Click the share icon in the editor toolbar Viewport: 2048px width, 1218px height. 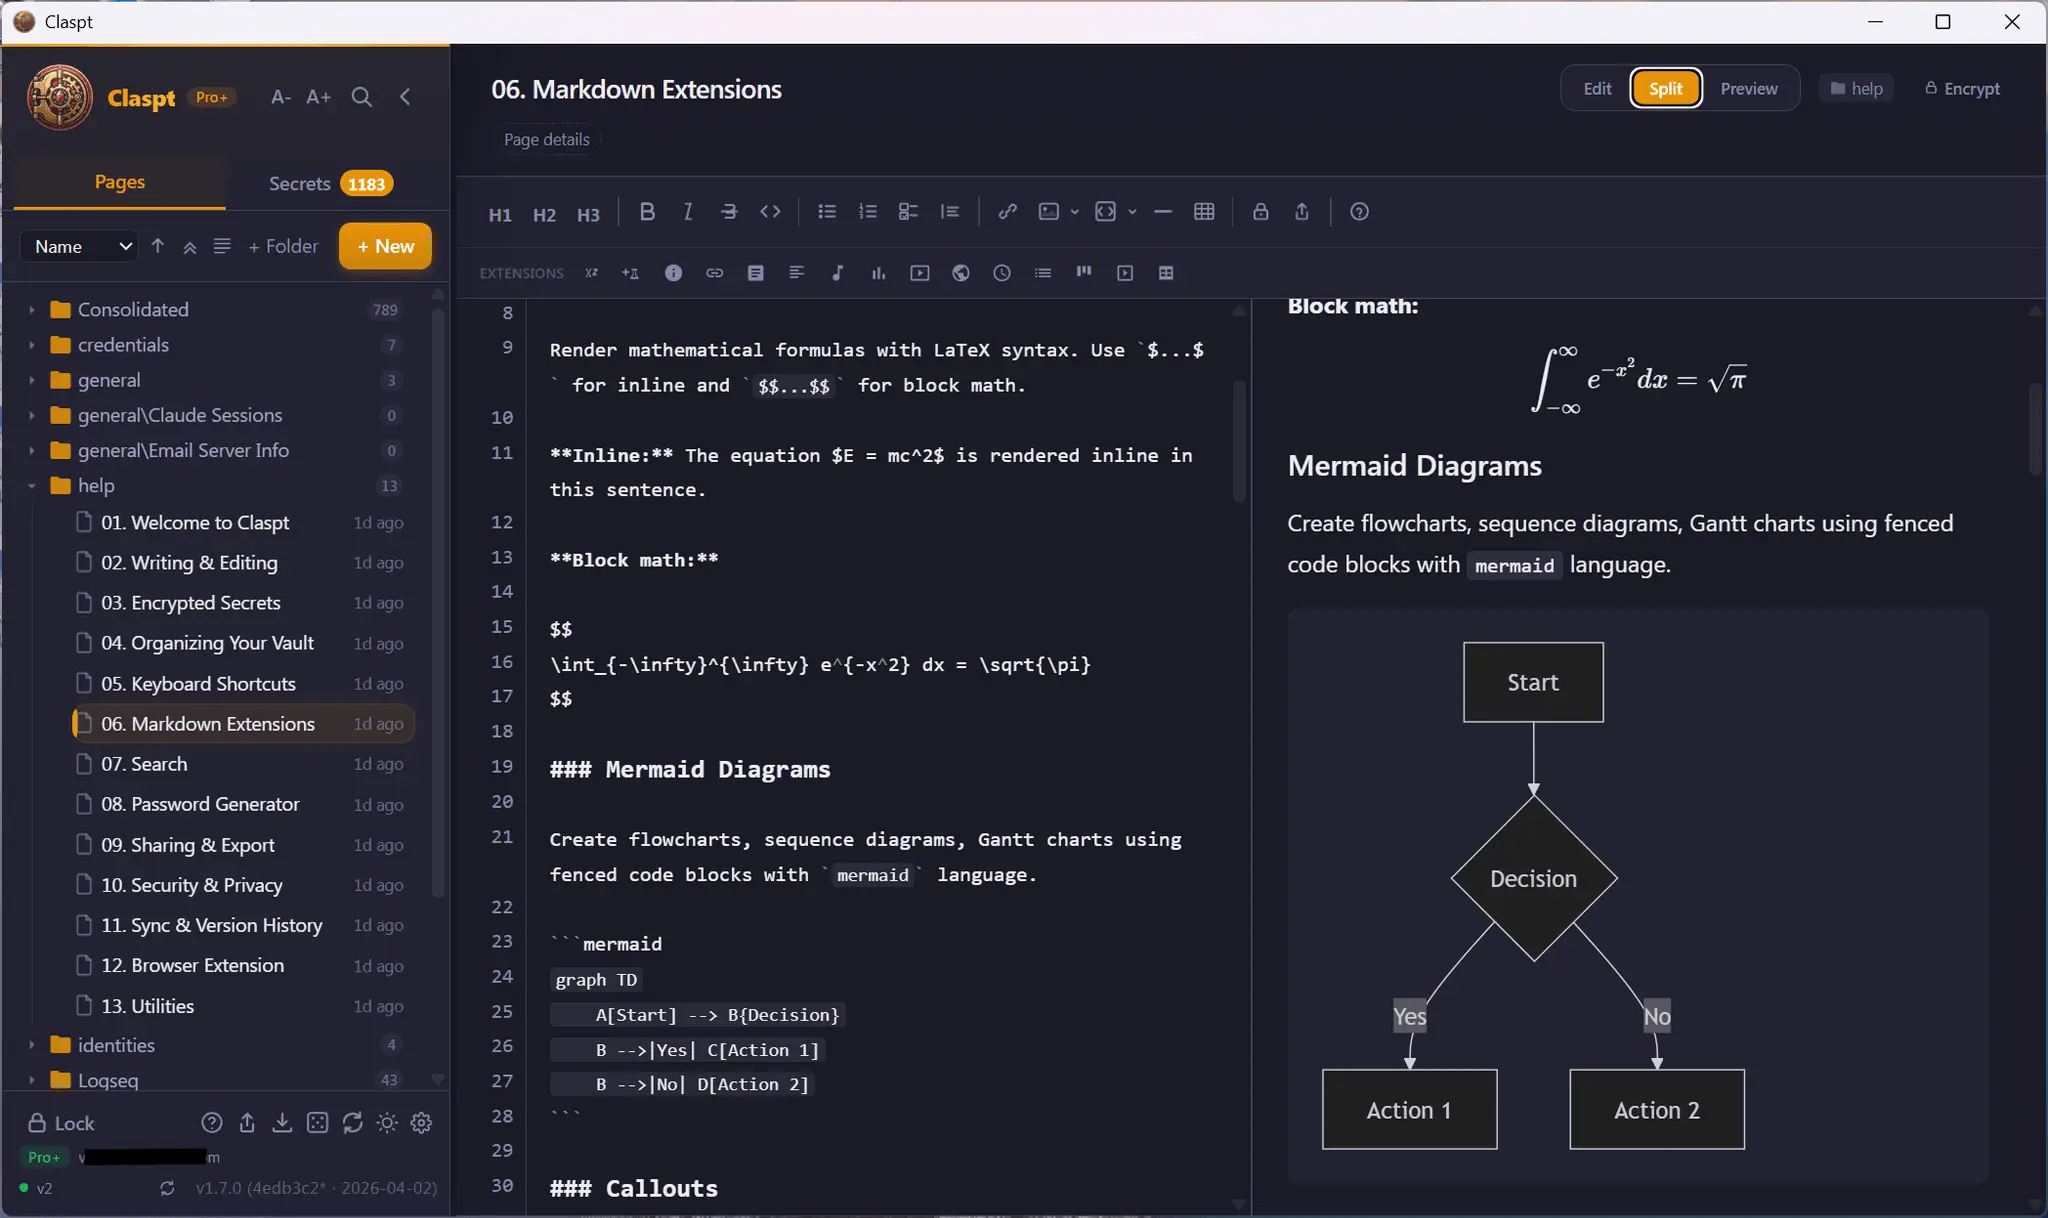pos(1302,212)
